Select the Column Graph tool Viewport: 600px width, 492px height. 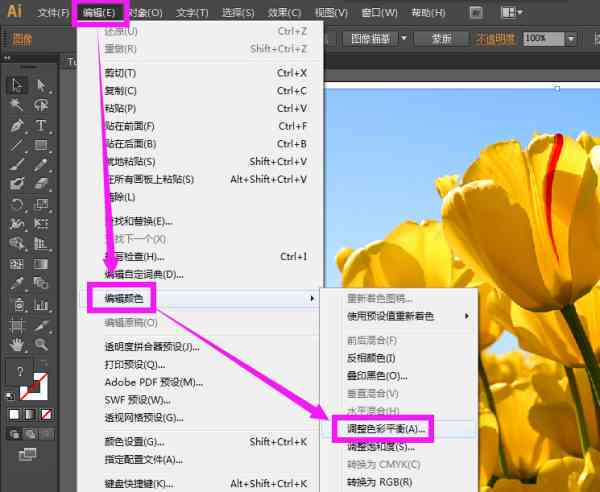point(41,305)
